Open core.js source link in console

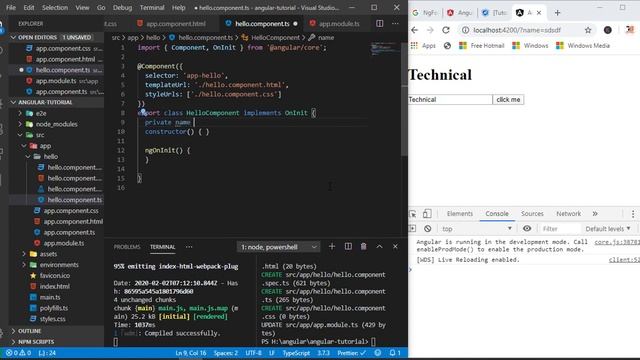(617, 242)
